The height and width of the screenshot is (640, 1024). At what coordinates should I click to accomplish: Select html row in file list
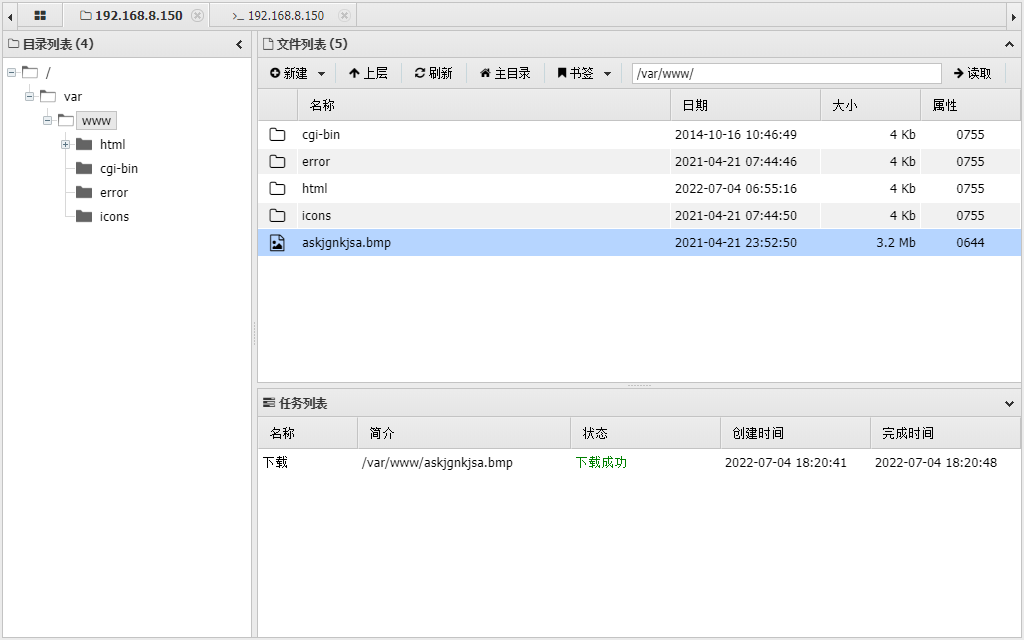(x=639, y=189)
